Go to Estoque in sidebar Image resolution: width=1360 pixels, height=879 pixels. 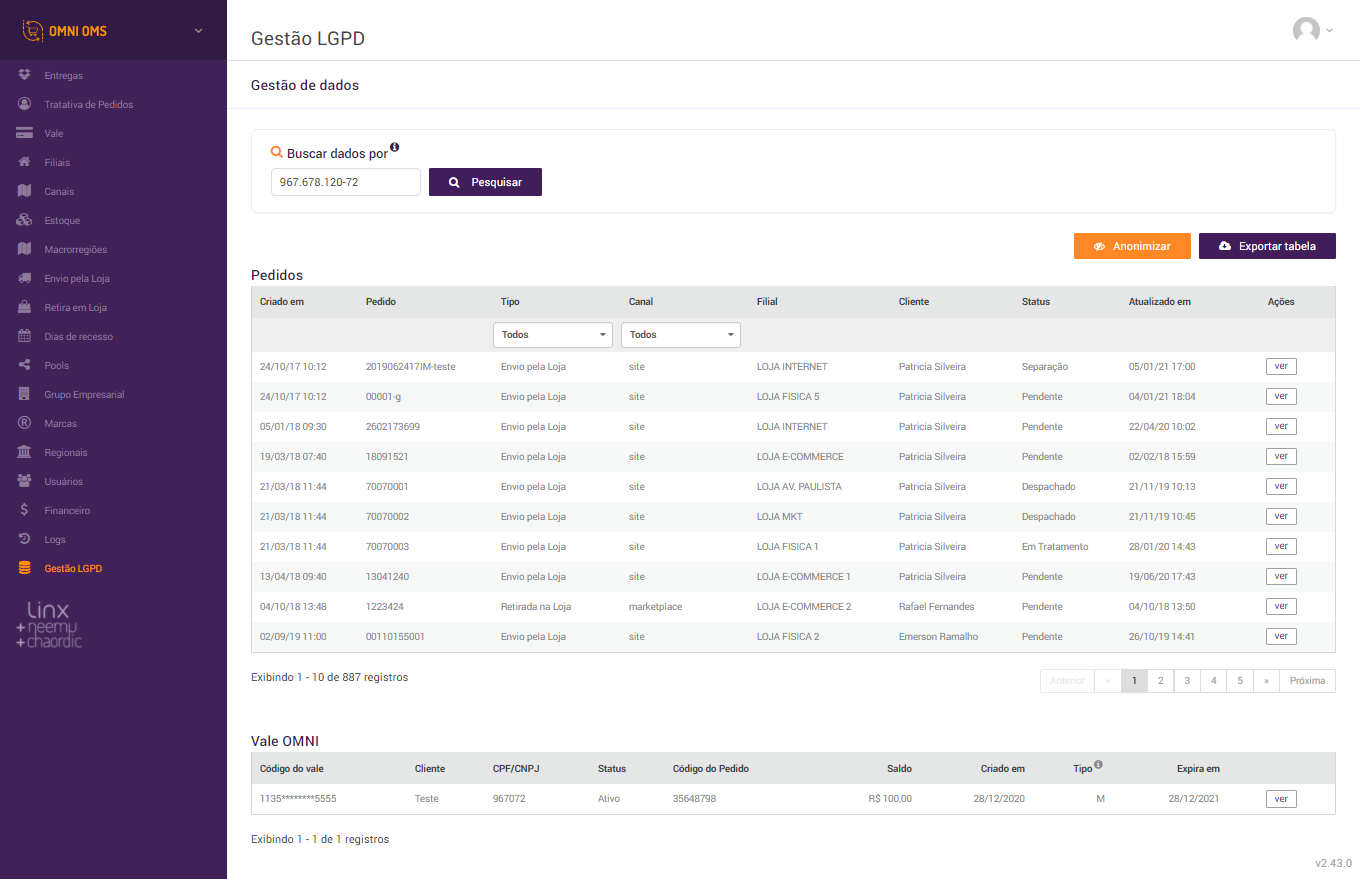coord(62,220)
